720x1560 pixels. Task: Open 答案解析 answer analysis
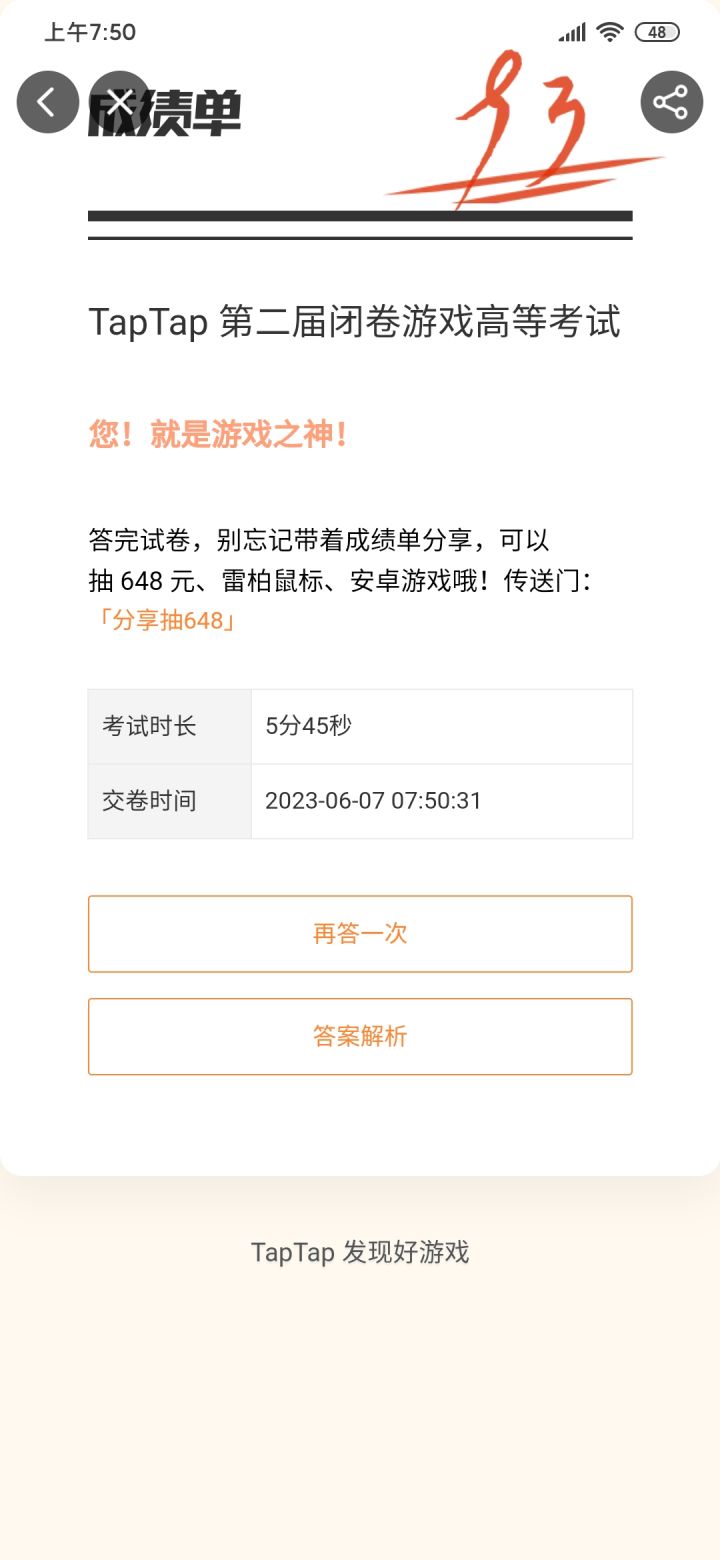point(360,1036)
